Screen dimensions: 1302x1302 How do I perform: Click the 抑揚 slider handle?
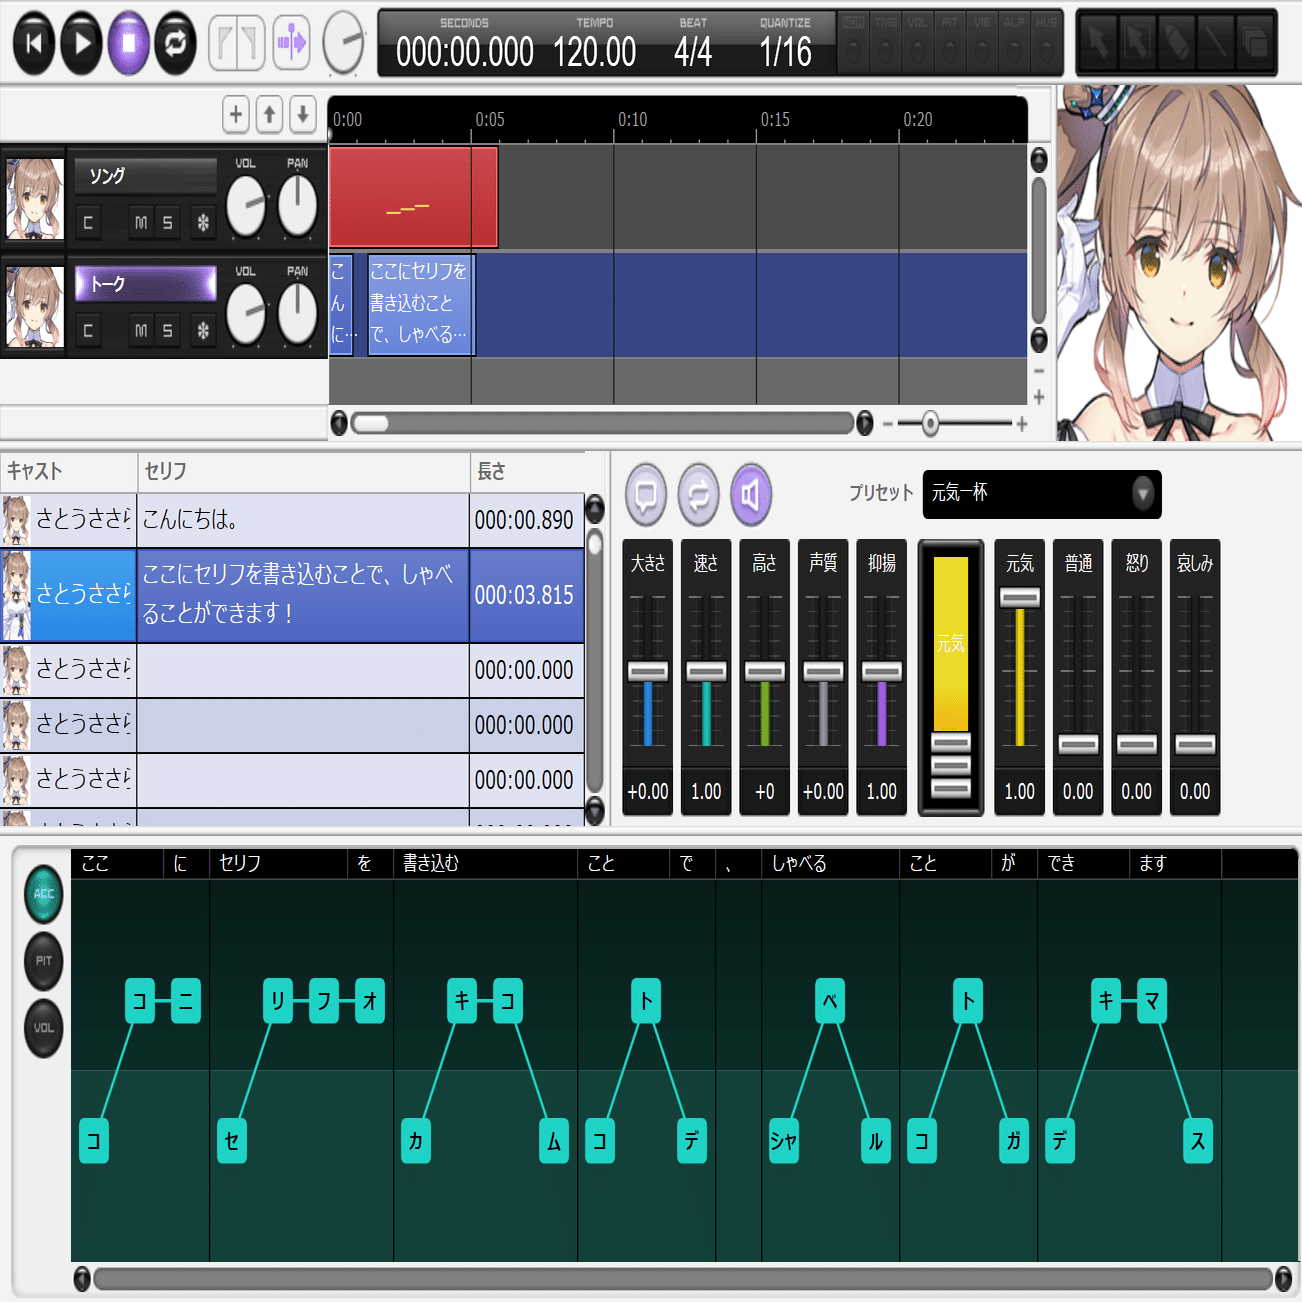coord(882,671)
